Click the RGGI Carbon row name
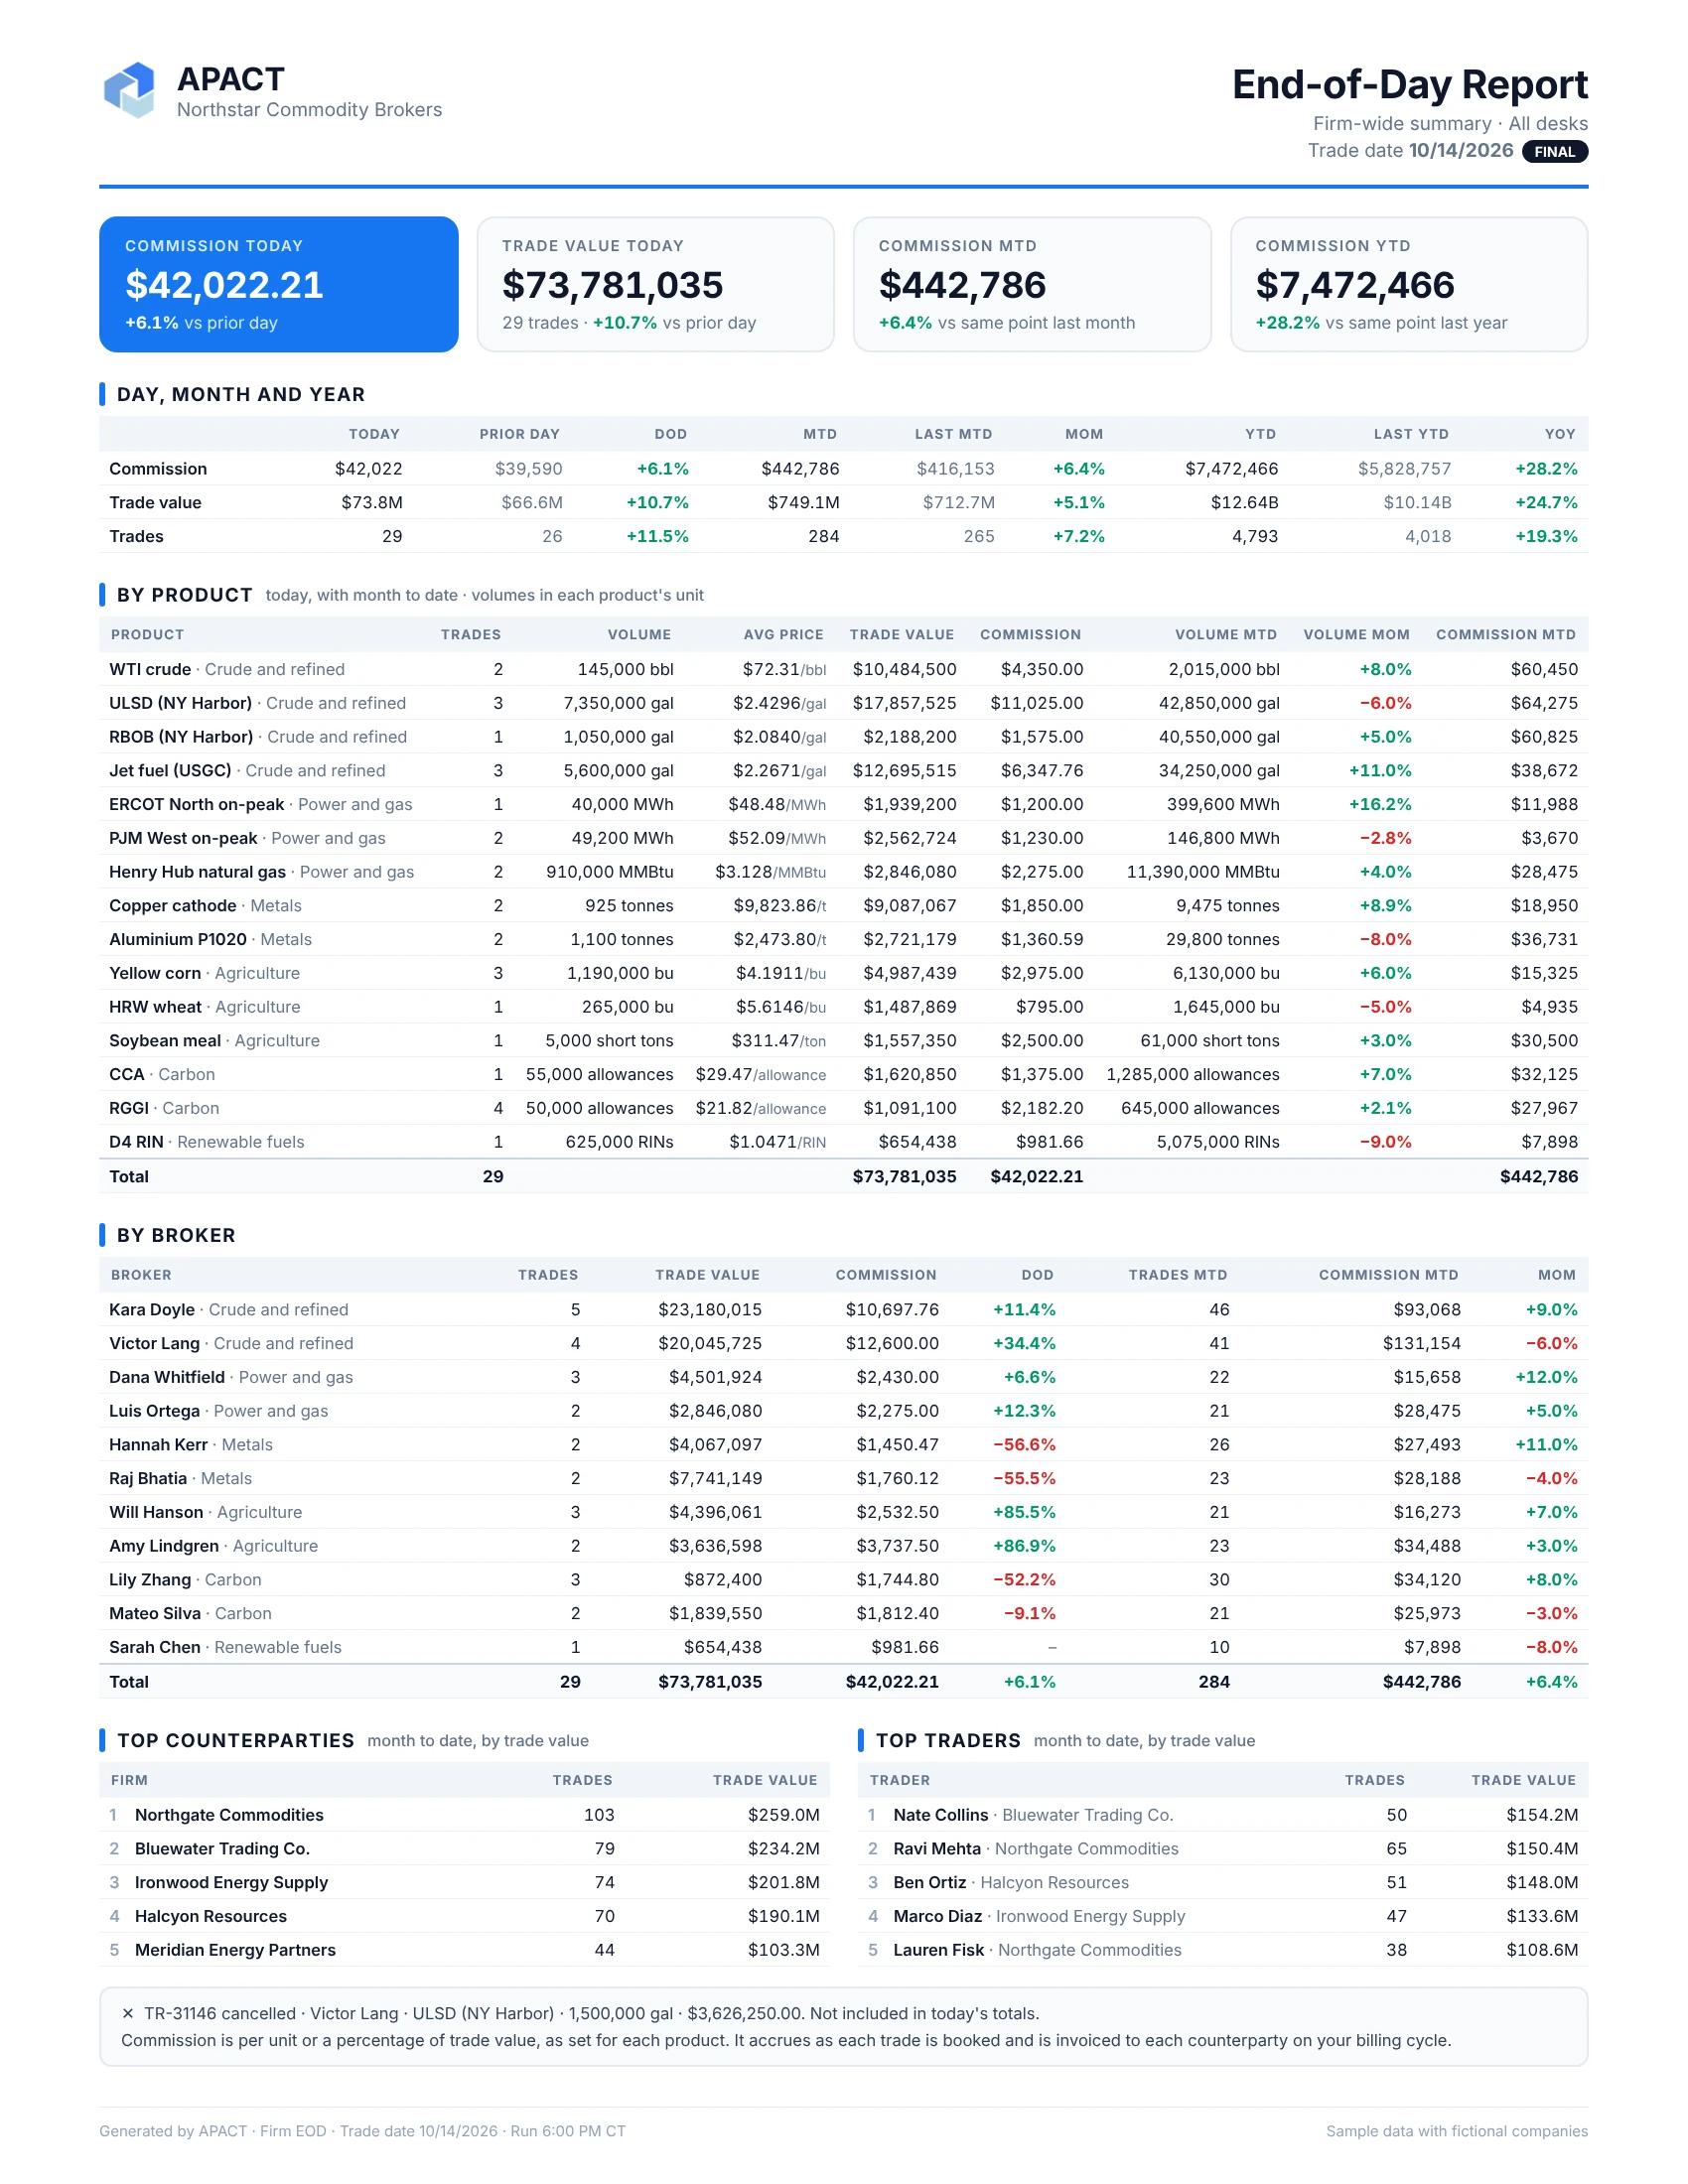This screenshot has width=1688, height=2184. tap(164, 1108)
